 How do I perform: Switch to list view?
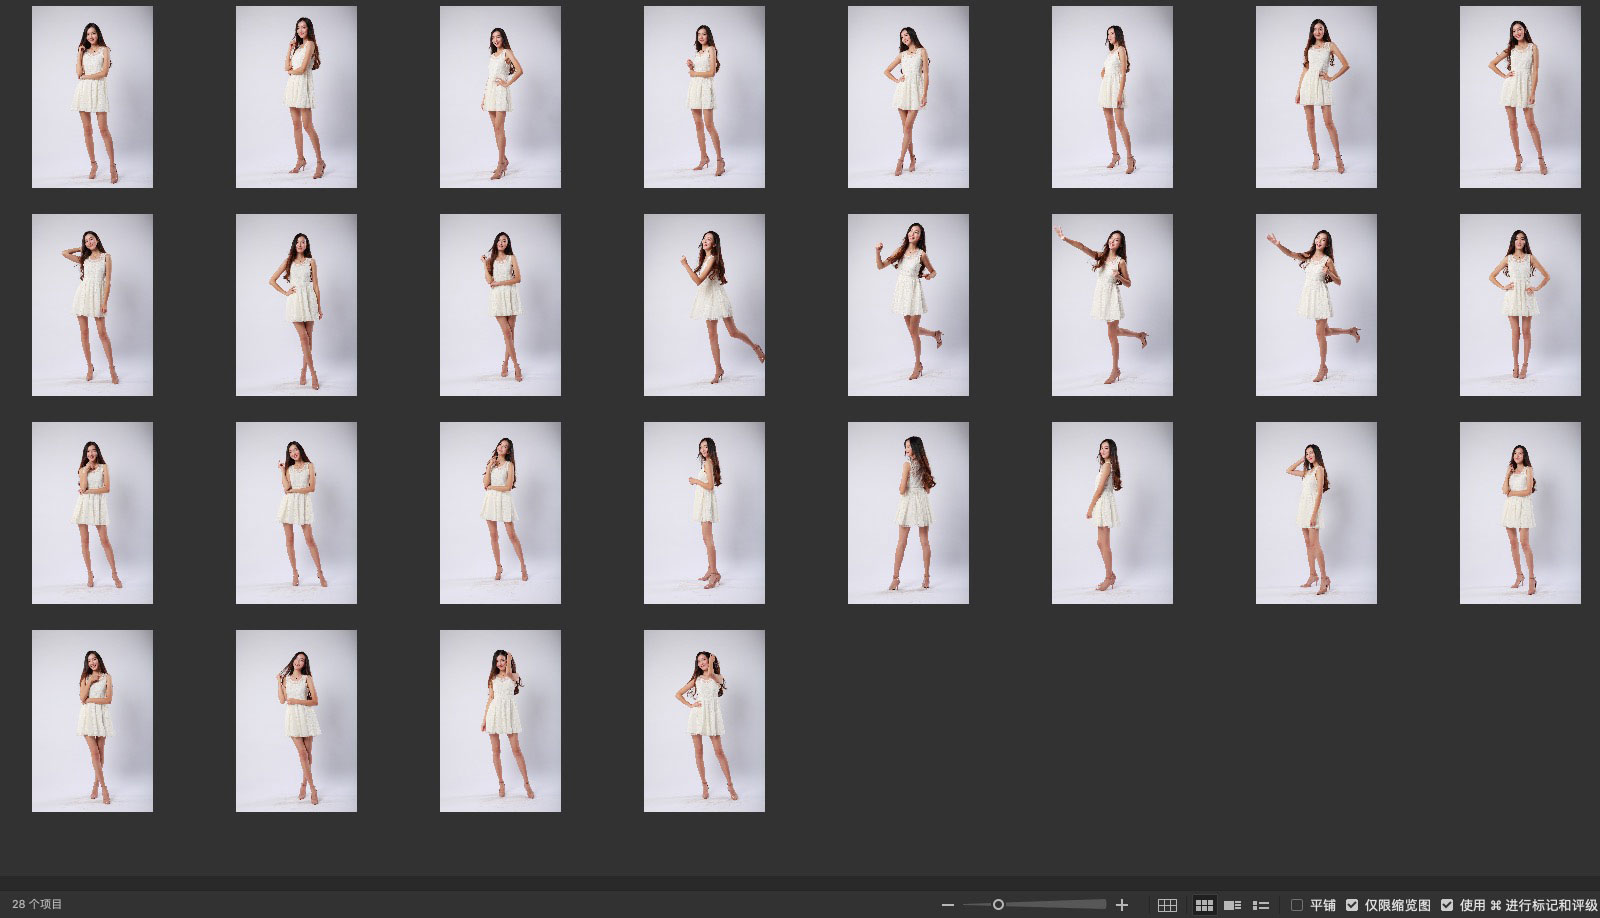click(1261, 905)
